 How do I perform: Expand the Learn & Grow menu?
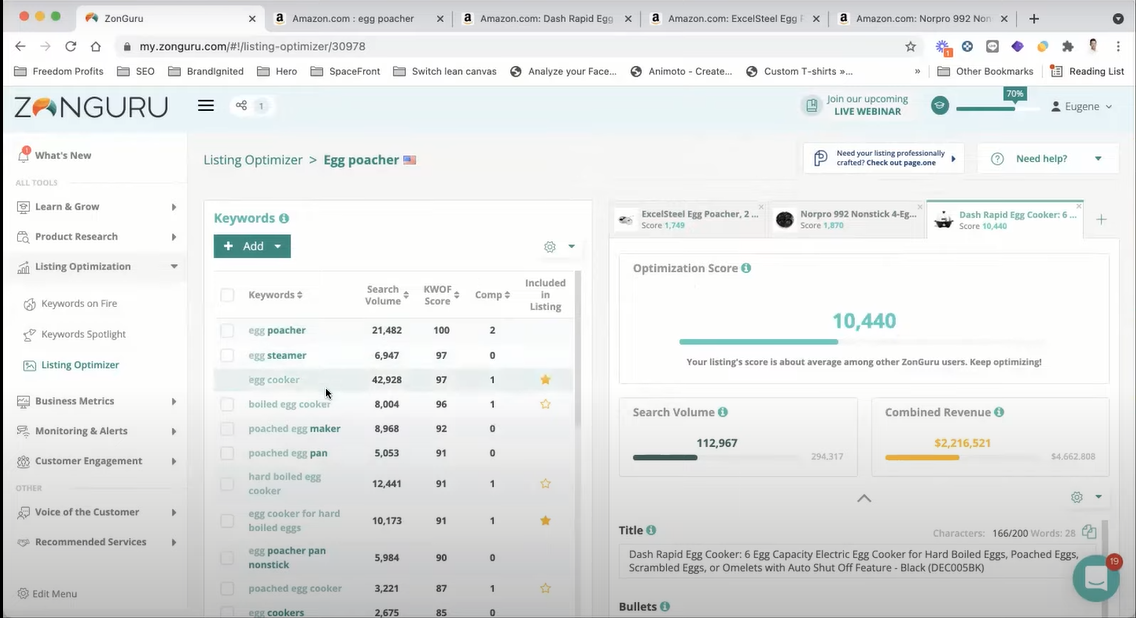(x=174, y=207)
